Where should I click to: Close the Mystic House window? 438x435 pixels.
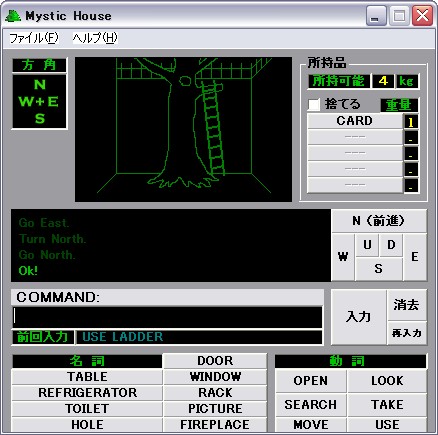tap(422, 16)
